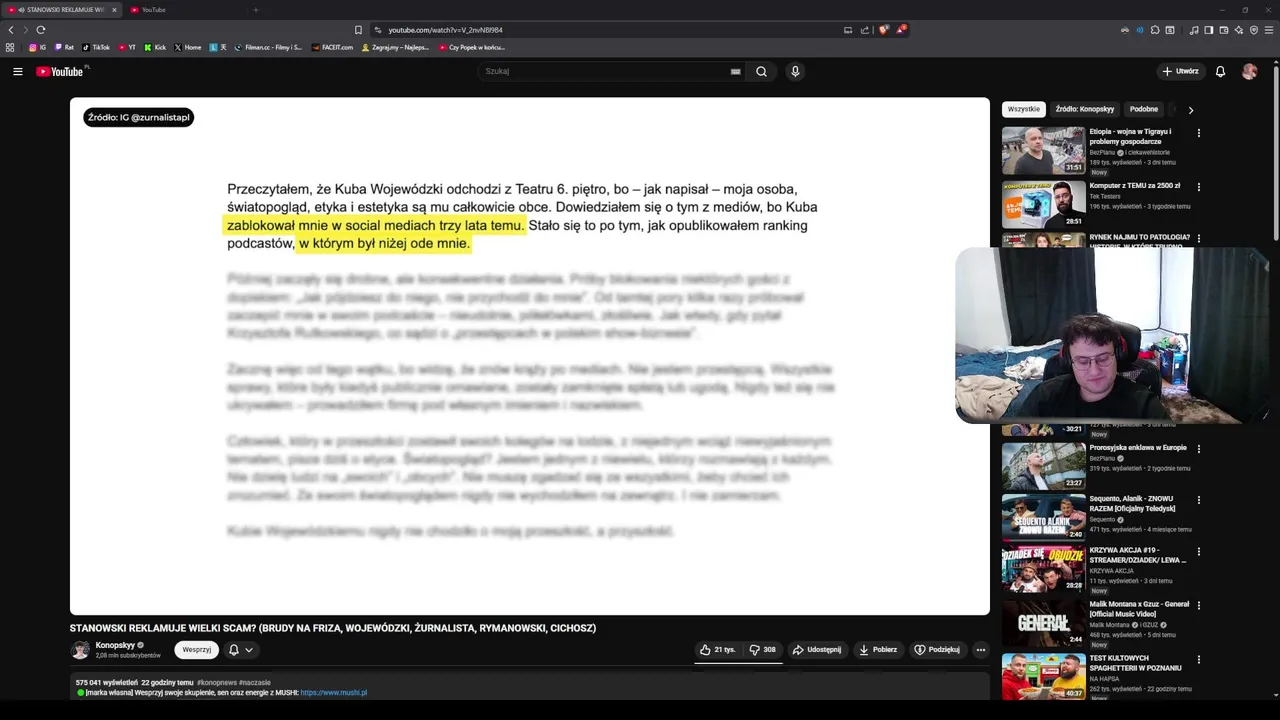
Task: Open options for Krzywa Akcja #19 video
Action: click(x=1198, y=551)
